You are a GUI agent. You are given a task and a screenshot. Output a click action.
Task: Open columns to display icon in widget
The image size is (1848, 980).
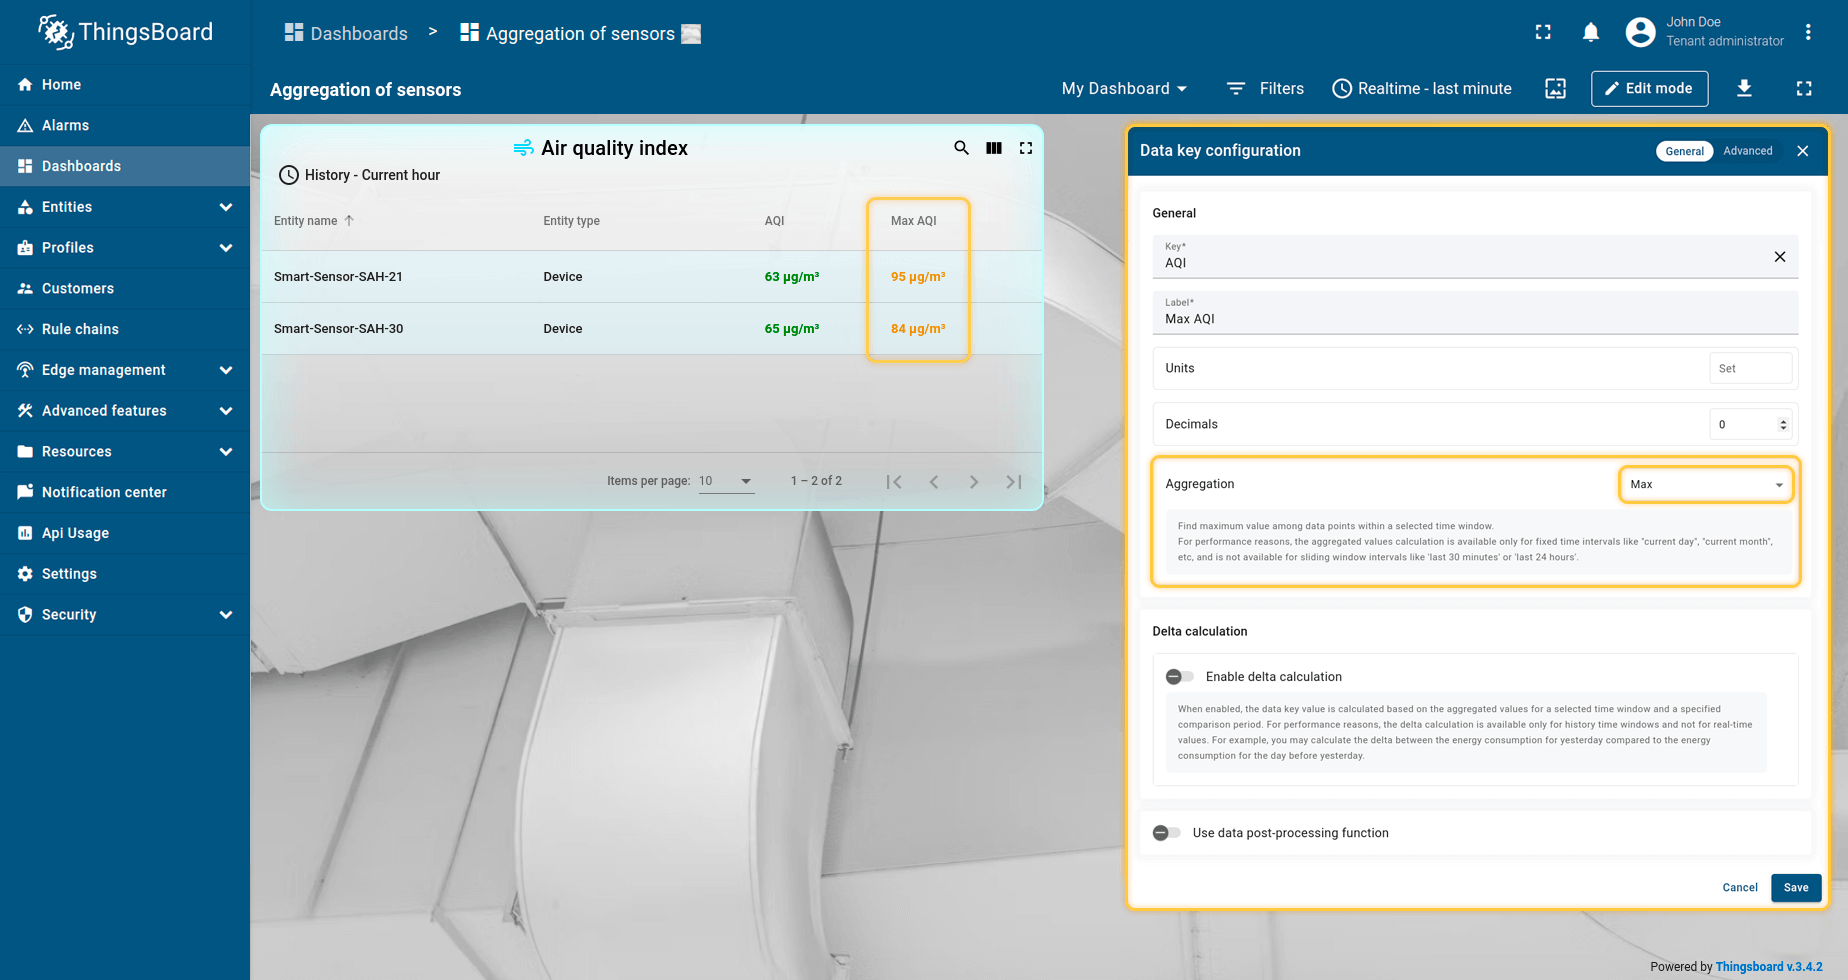[993, 148]
